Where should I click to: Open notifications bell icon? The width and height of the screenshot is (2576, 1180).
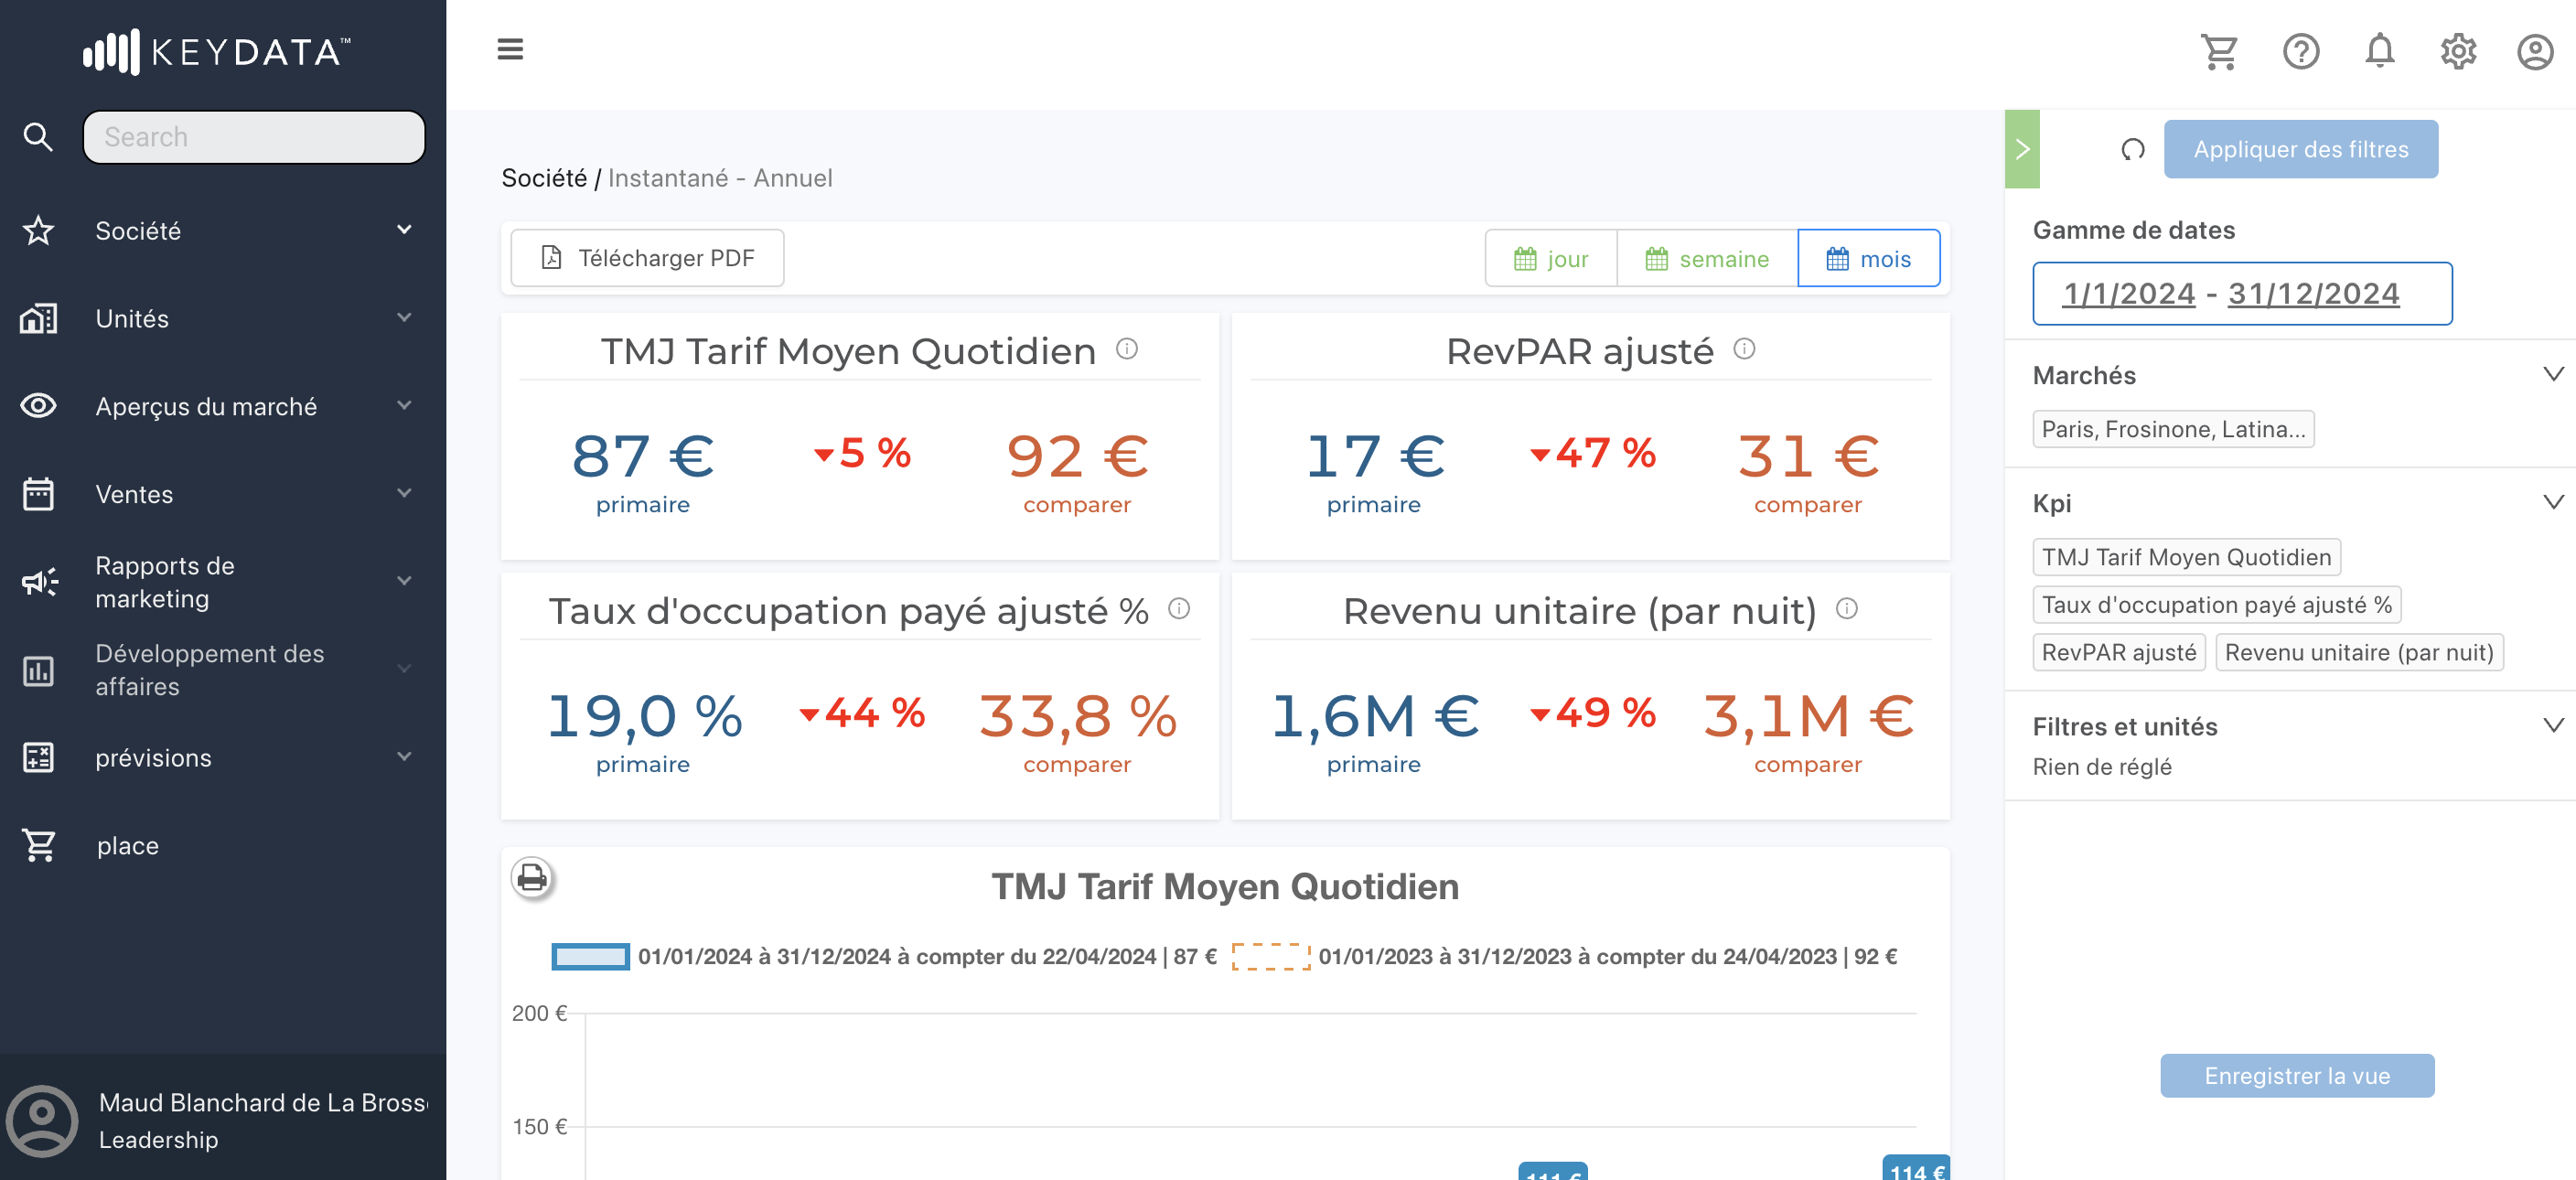tap(2379, 51)
